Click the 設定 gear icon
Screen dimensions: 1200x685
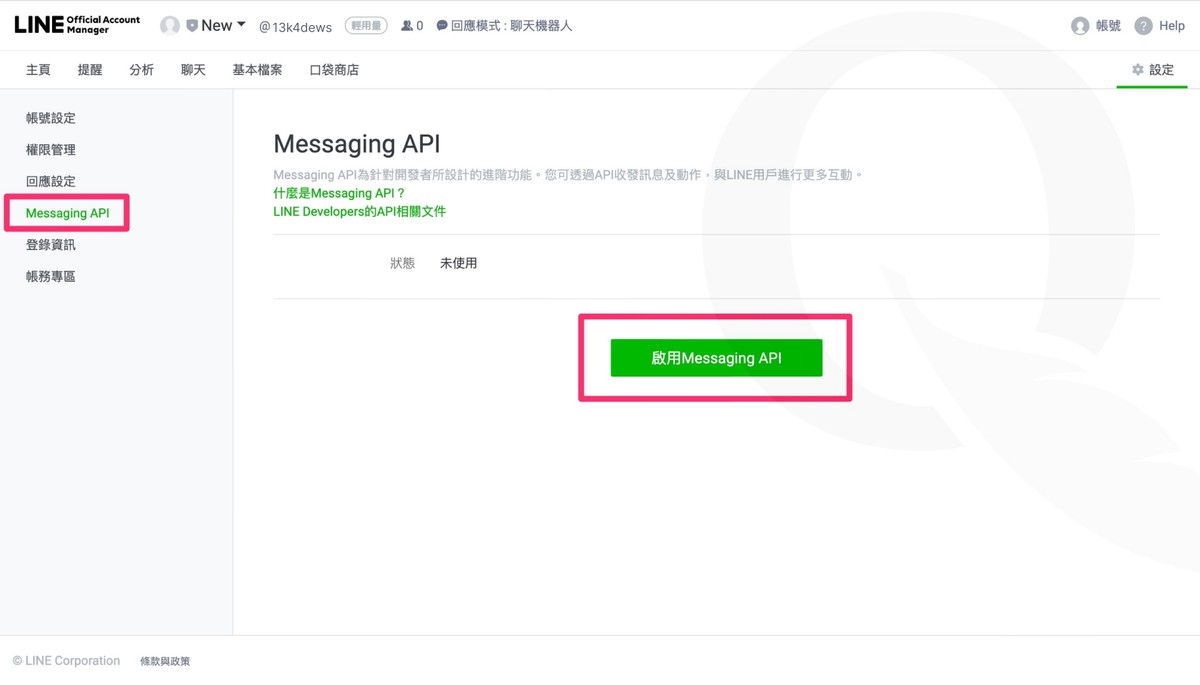[1137, 70]
